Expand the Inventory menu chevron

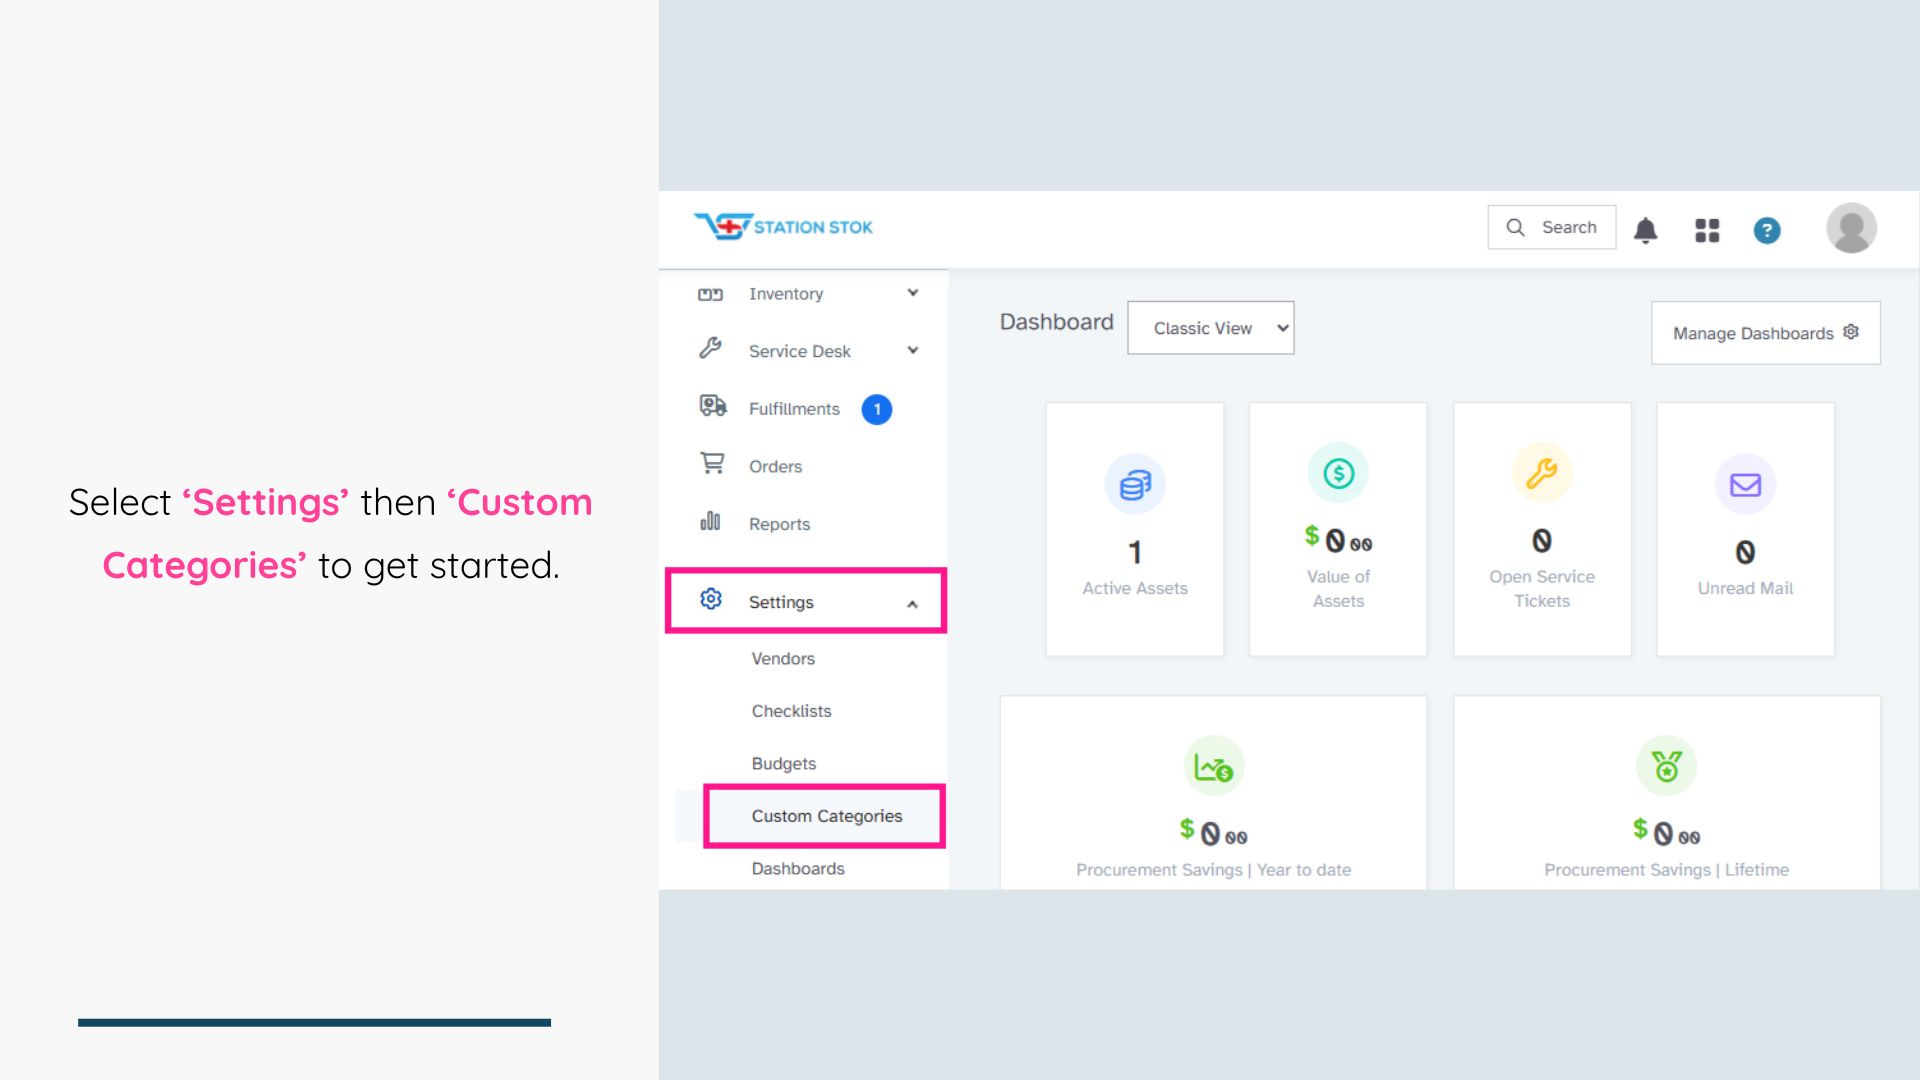(912, 293)
